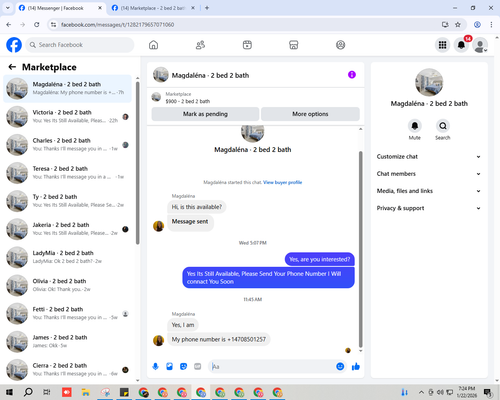This screenshot has width=500, height=400.
Task: Open the Windows Start menu
Action: point(9,392)
